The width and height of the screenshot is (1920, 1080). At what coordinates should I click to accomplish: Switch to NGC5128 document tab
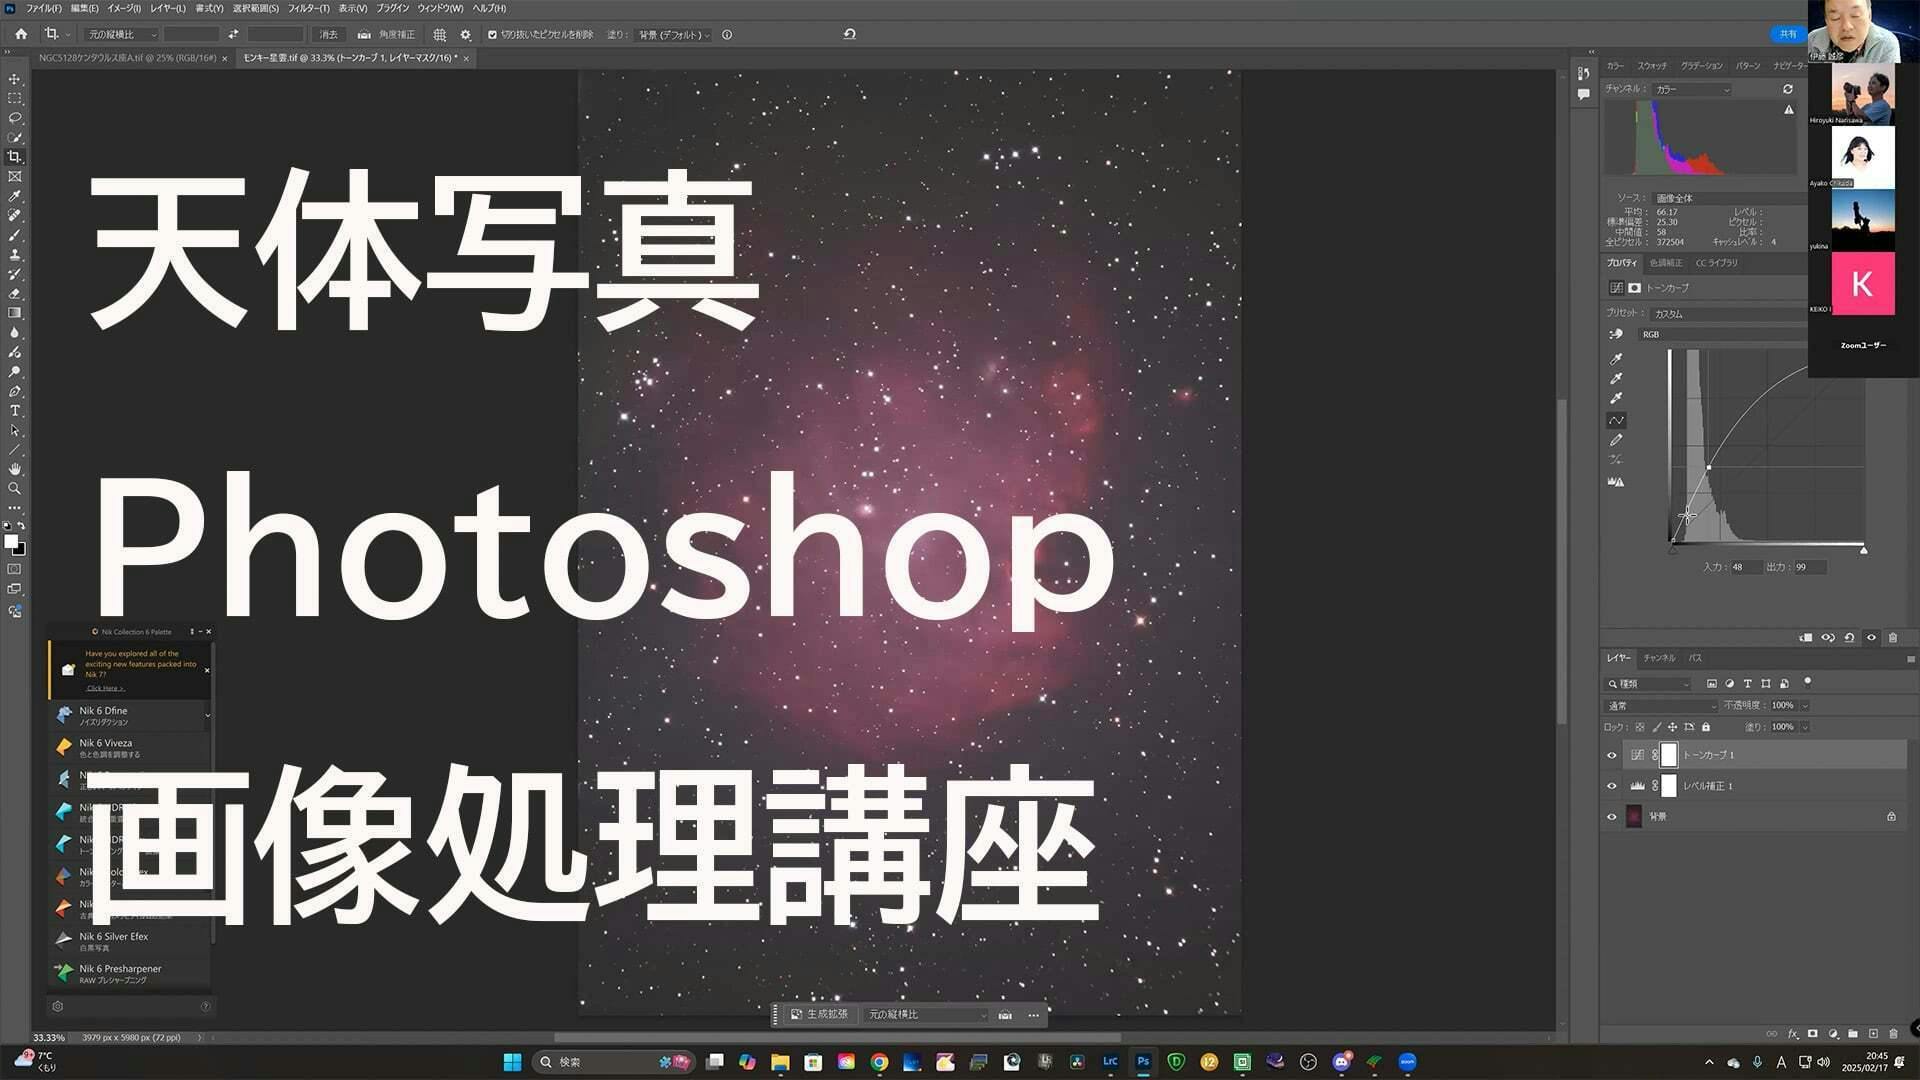(x=128, y=58)
